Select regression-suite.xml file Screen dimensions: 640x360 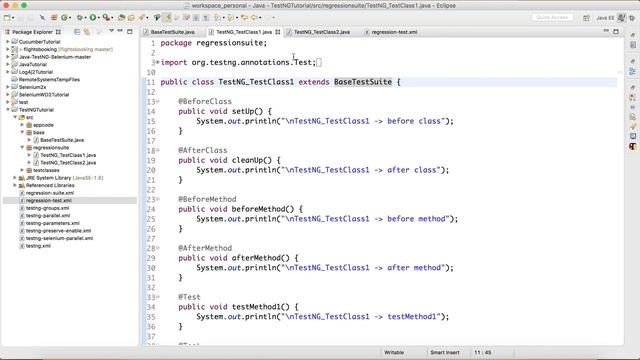point(50,193)
